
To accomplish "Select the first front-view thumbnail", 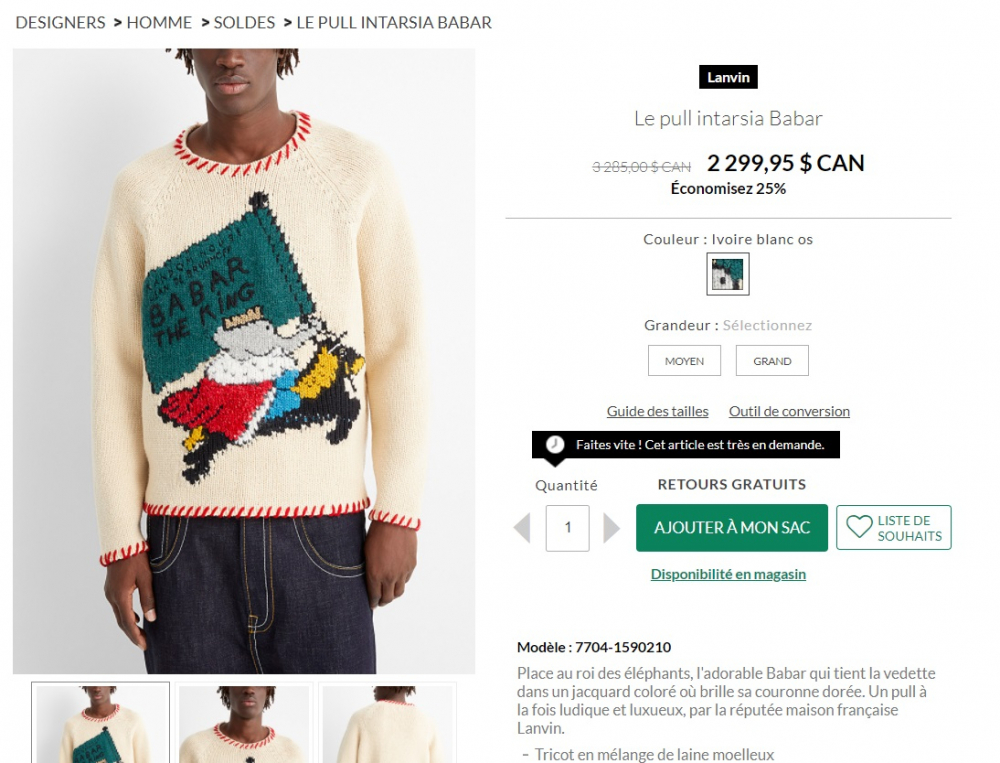I will tap(101, 722).
